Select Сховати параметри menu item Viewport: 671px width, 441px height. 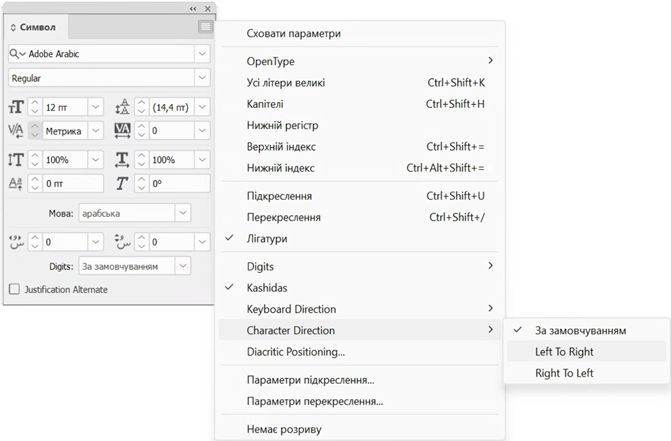point(359,33)
